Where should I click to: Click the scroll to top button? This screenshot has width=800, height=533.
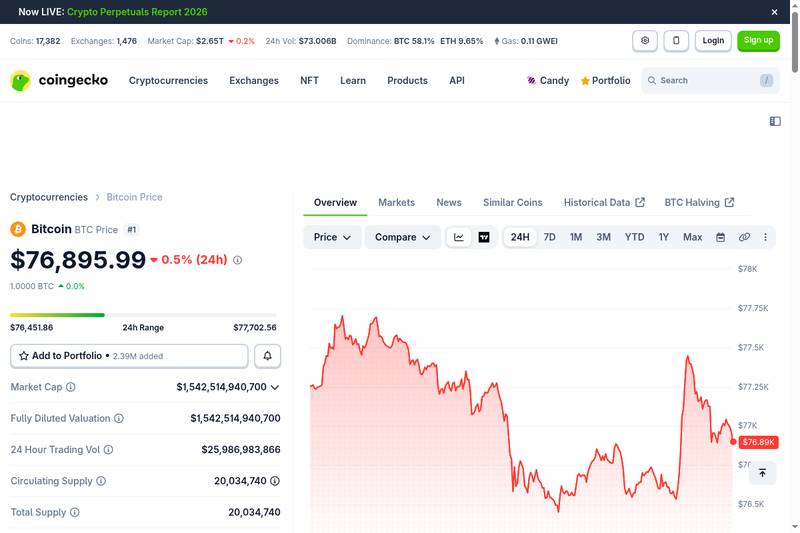click(x=762, y=473)
